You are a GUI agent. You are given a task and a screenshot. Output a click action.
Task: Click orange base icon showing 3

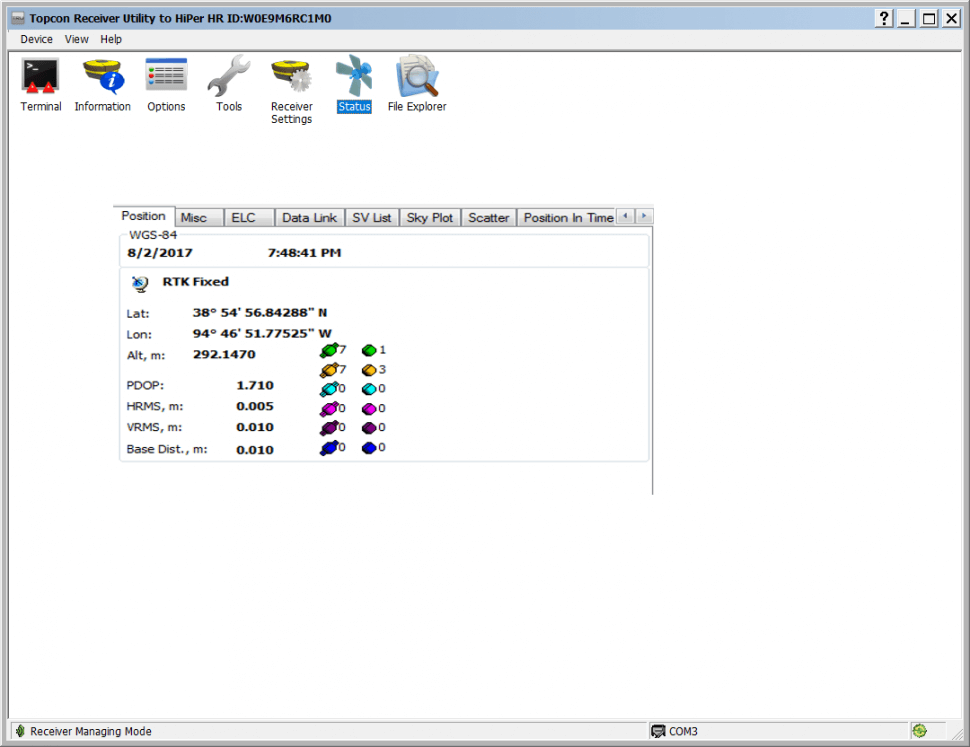(x=369, y=370)
